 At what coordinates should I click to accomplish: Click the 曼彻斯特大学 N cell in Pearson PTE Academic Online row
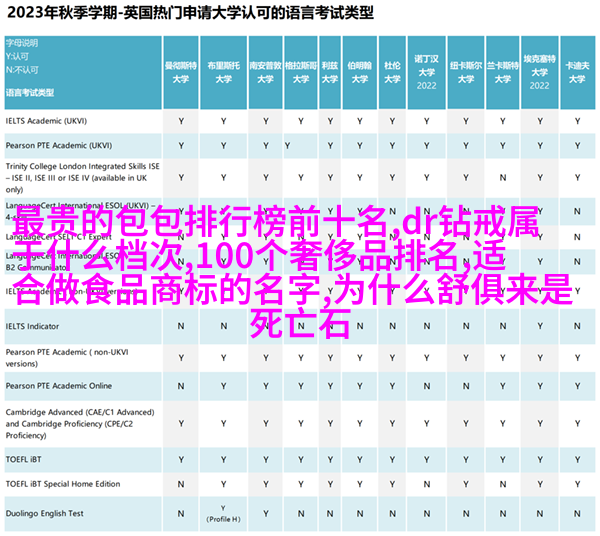[181, 386]
